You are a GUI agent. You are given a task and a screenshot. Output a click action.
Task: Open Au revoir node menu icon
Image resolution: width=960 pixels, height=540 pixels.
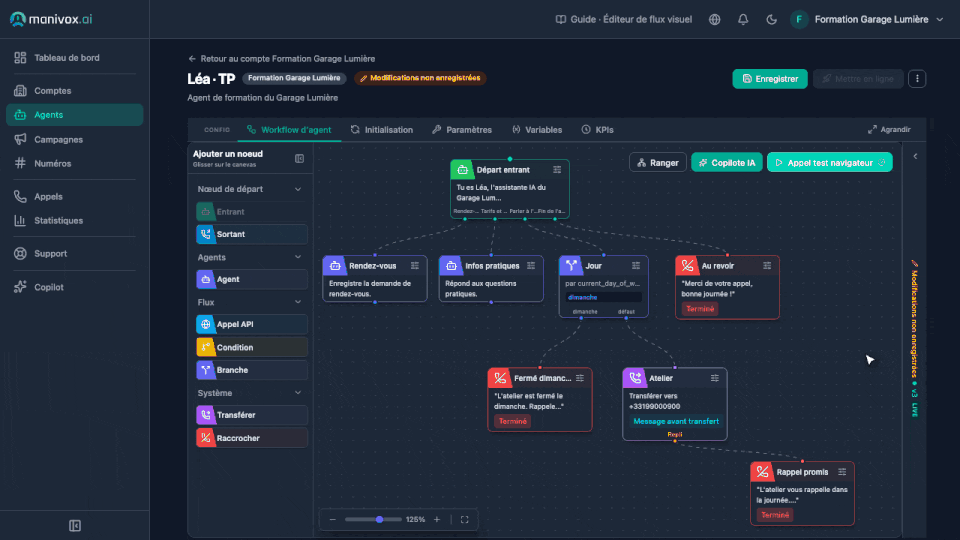[x=767, y=266]
